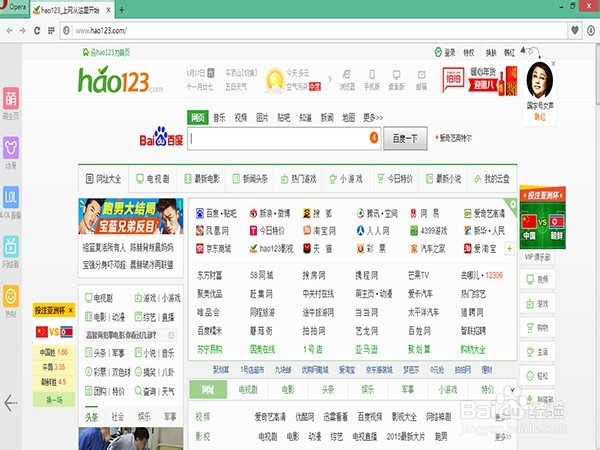Click the 萌主页 sidebar icon

point(11,99)
